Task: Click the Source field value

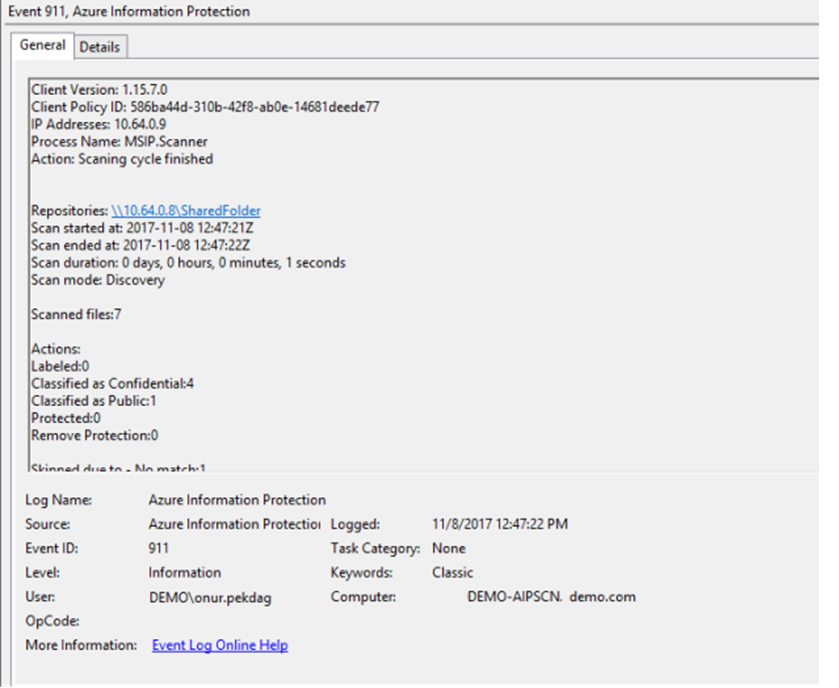Action: [234, 524]
